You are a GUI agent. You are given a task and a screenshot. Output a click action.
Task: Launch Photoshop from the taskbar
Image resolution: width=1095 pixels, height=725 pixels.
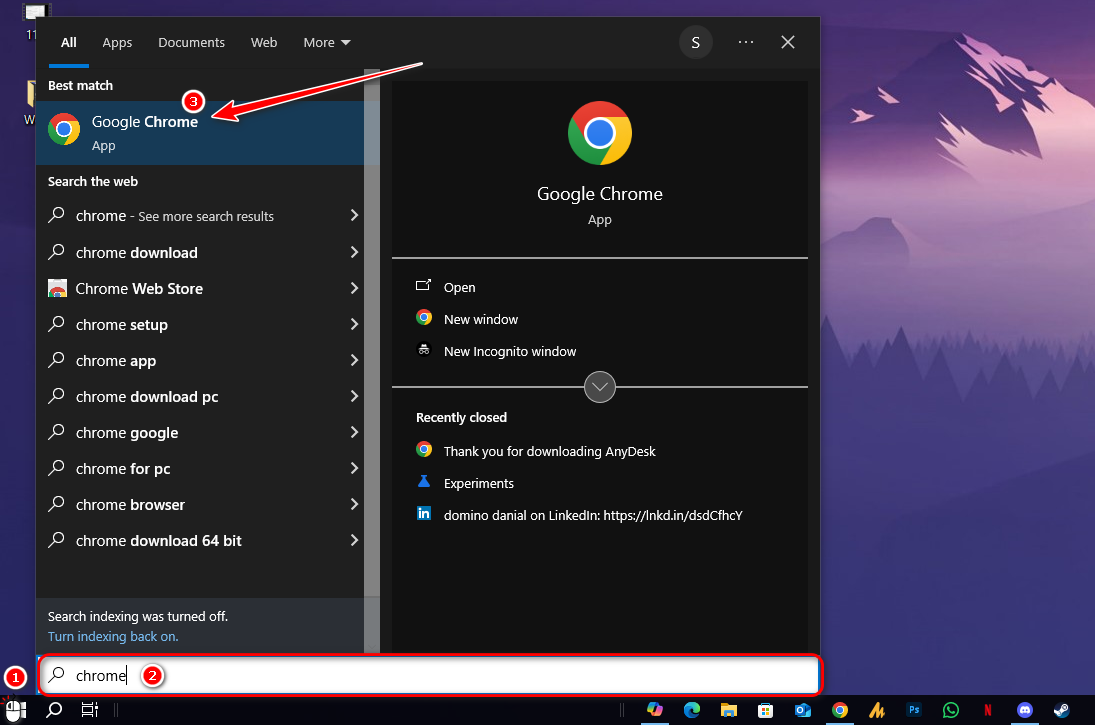(913, 709)
